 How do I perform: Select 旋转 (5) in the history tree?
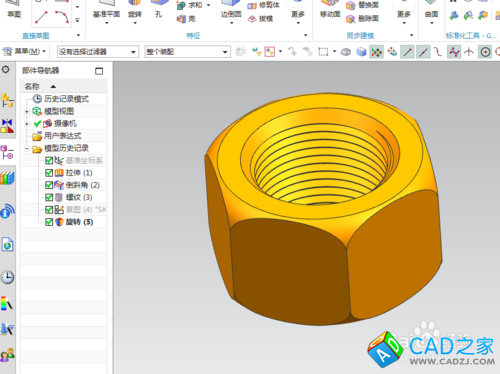[79, 222]
